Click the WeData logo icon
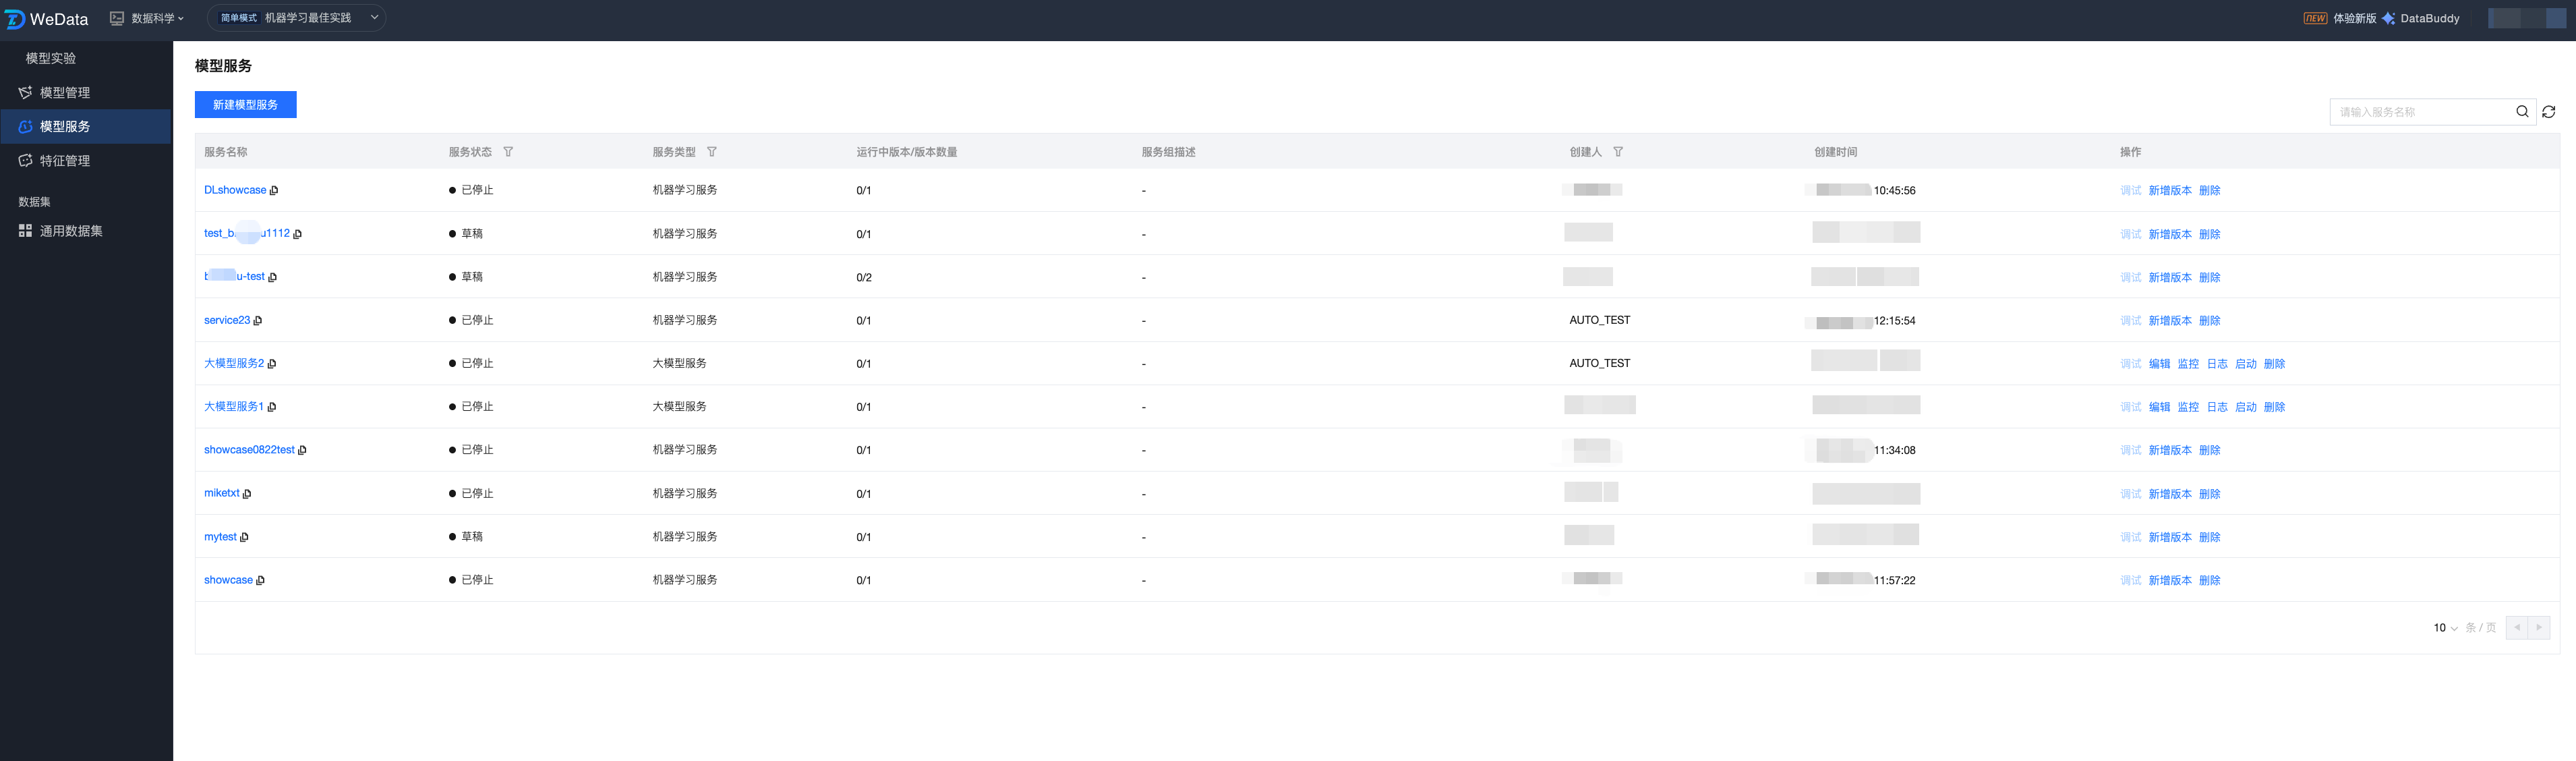This screenshot has height=761, width=2576. (15, 19)
